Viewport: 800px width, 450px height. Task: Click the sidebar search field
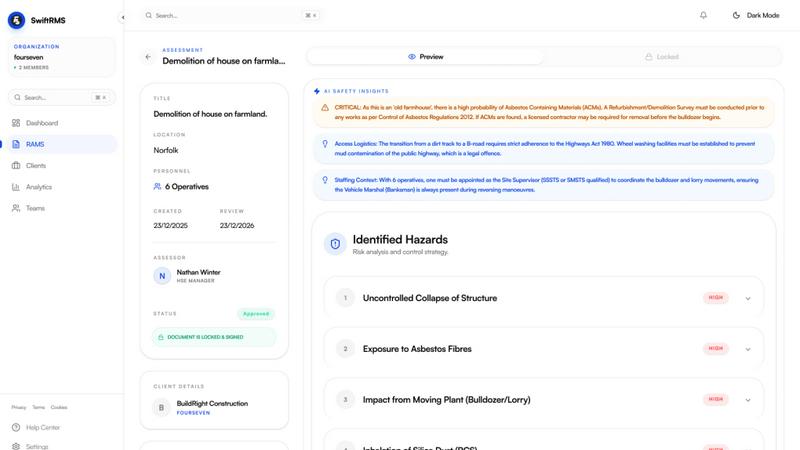(62, 97)
